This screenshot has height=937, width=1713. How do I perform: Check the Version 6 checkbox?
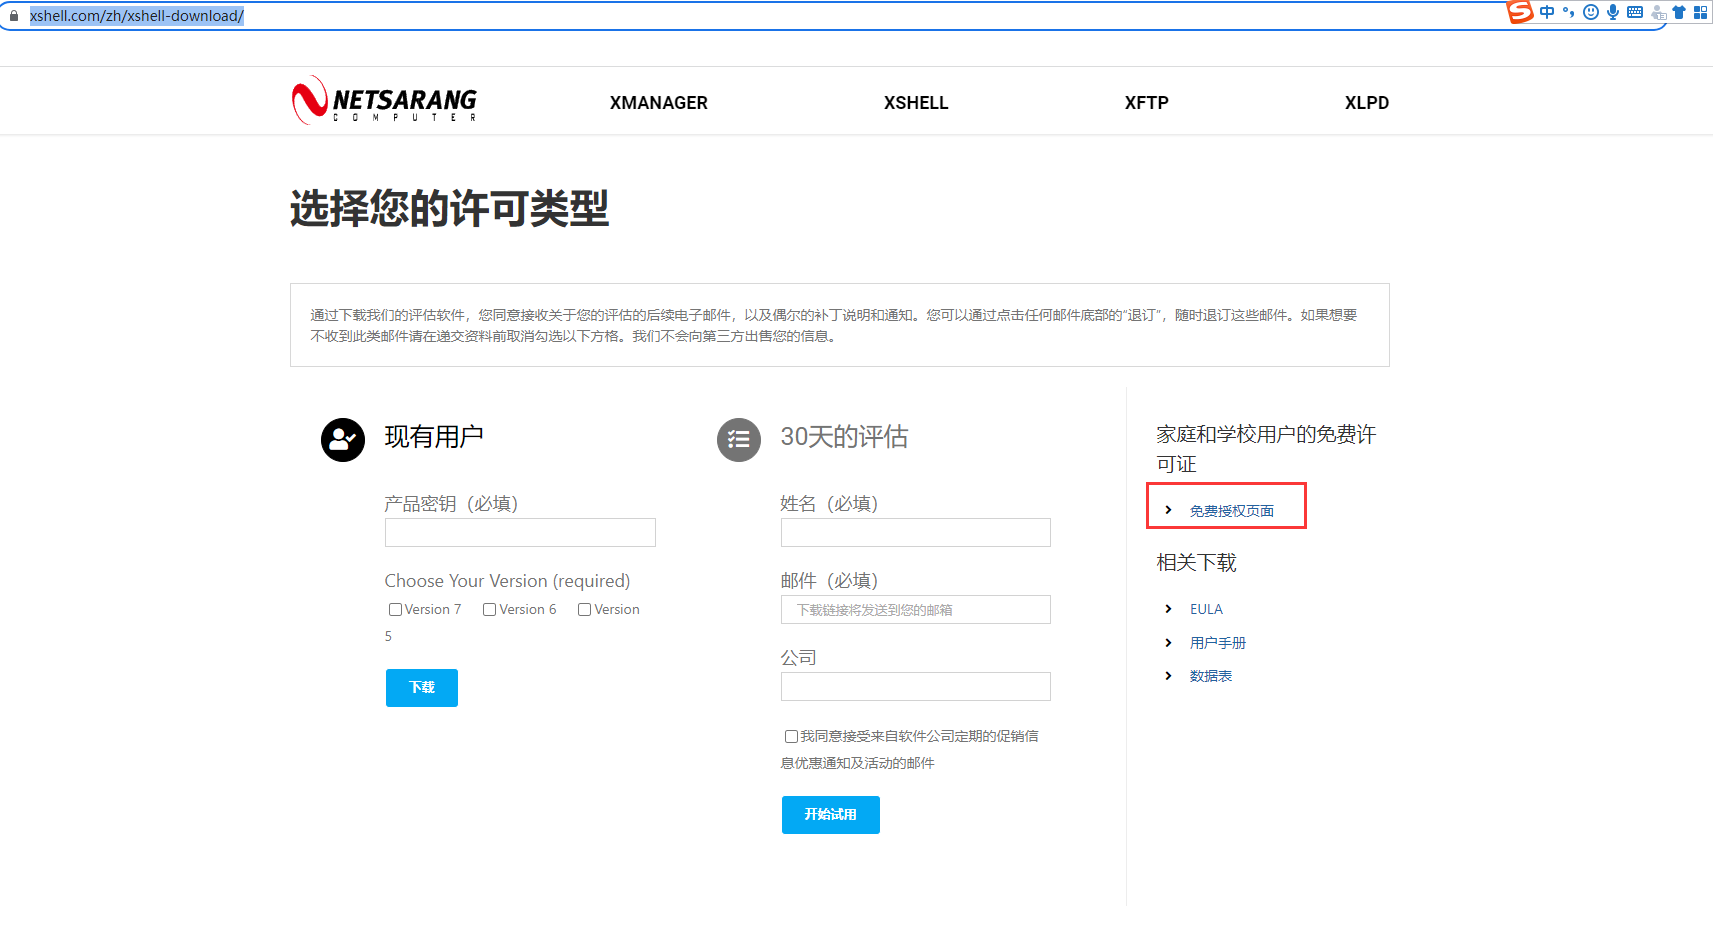[x=490, y=610]
